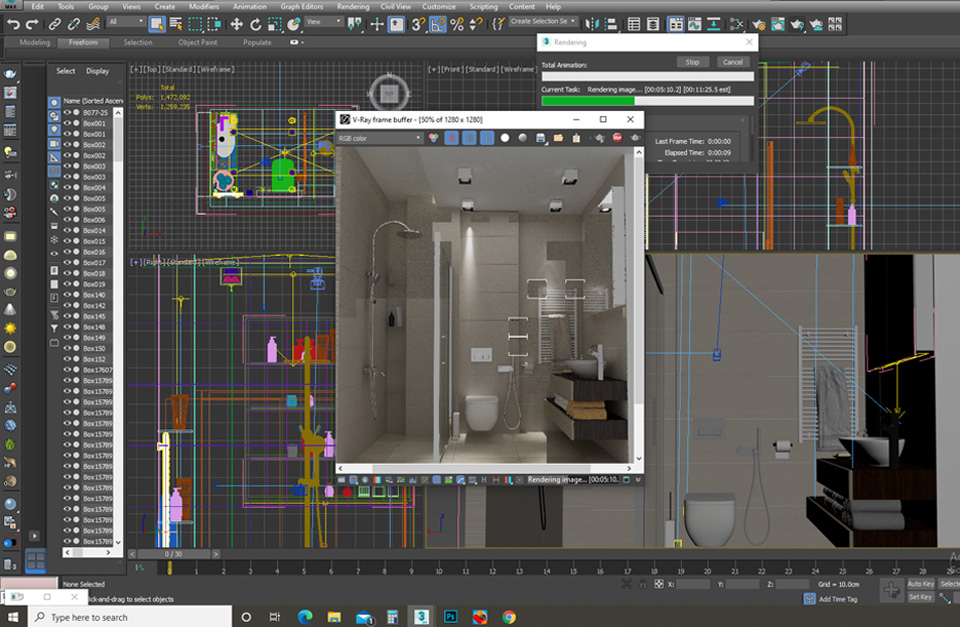Switch to the Object Paint ribbon tab
Image resolution: width=960 pixels, height=627 pixels.
coord(197,43)
